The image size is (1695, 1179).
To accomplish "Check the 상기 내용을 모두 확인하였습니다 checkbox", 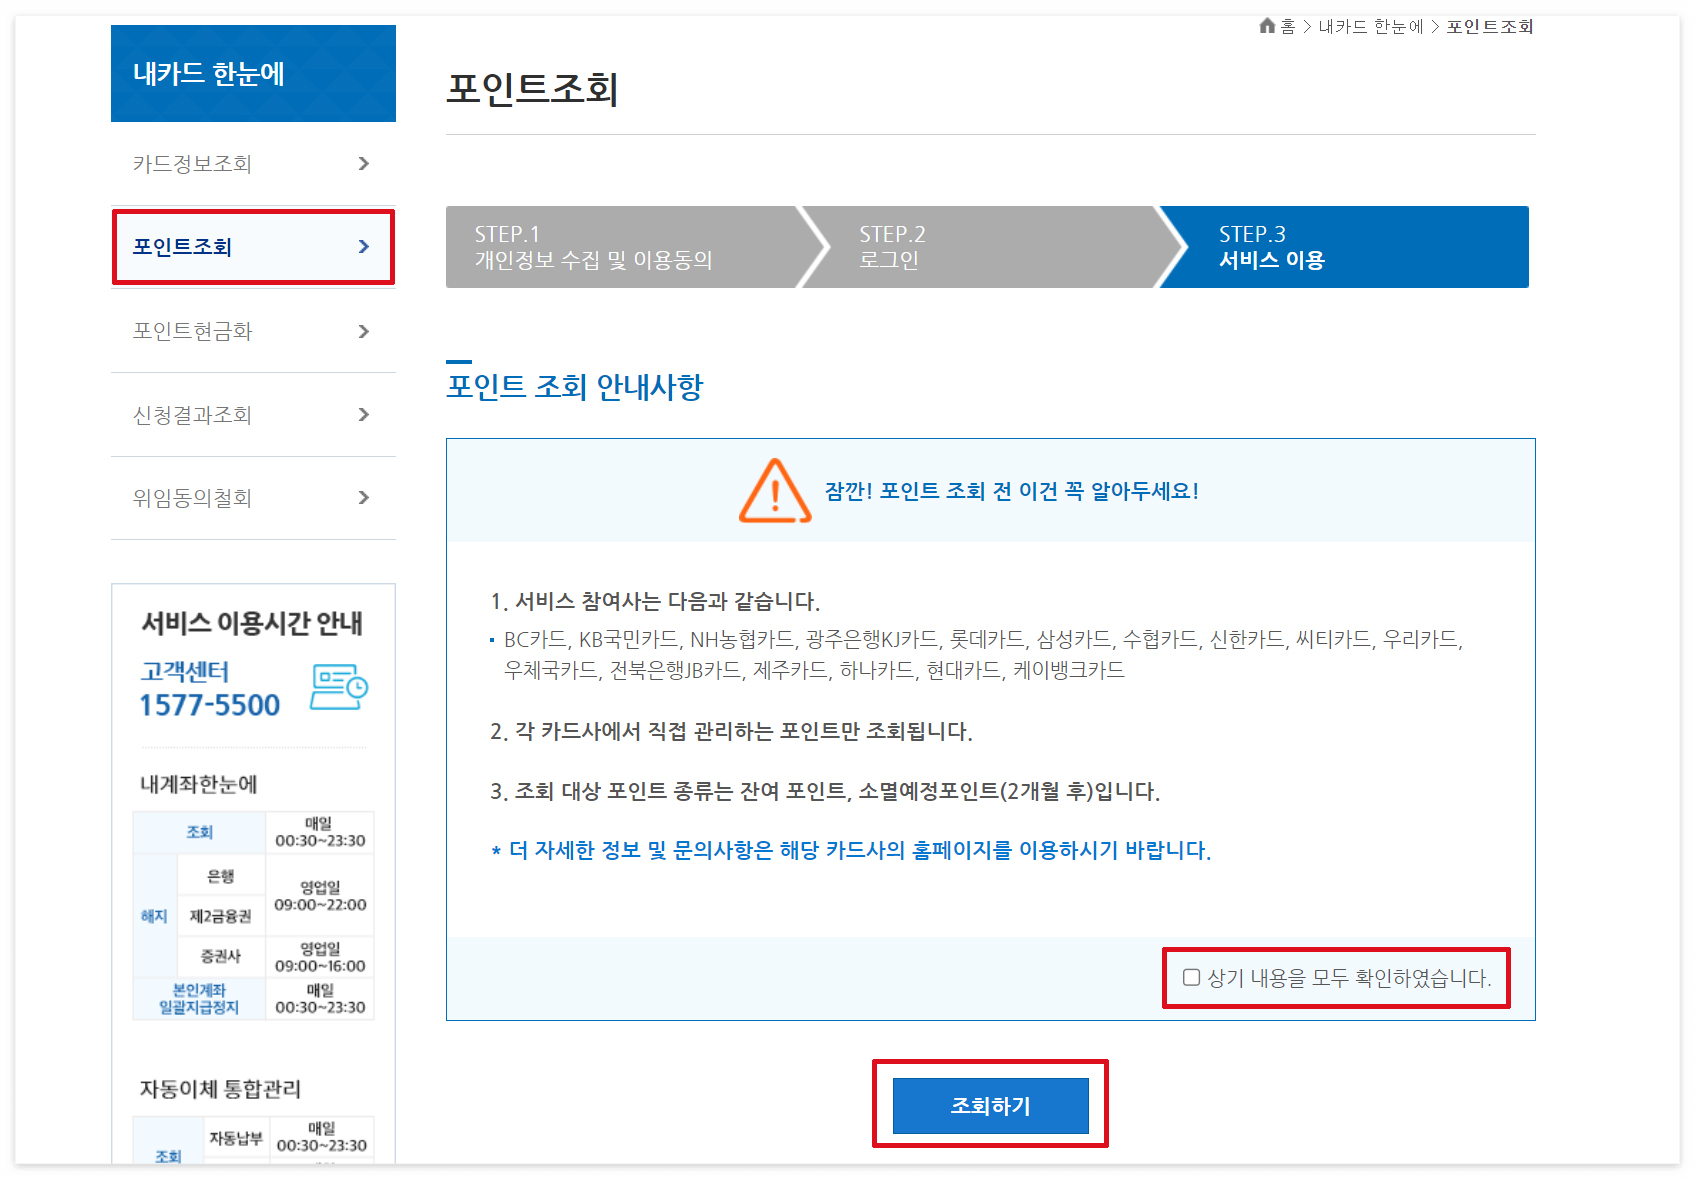I will click(1190, 978).
